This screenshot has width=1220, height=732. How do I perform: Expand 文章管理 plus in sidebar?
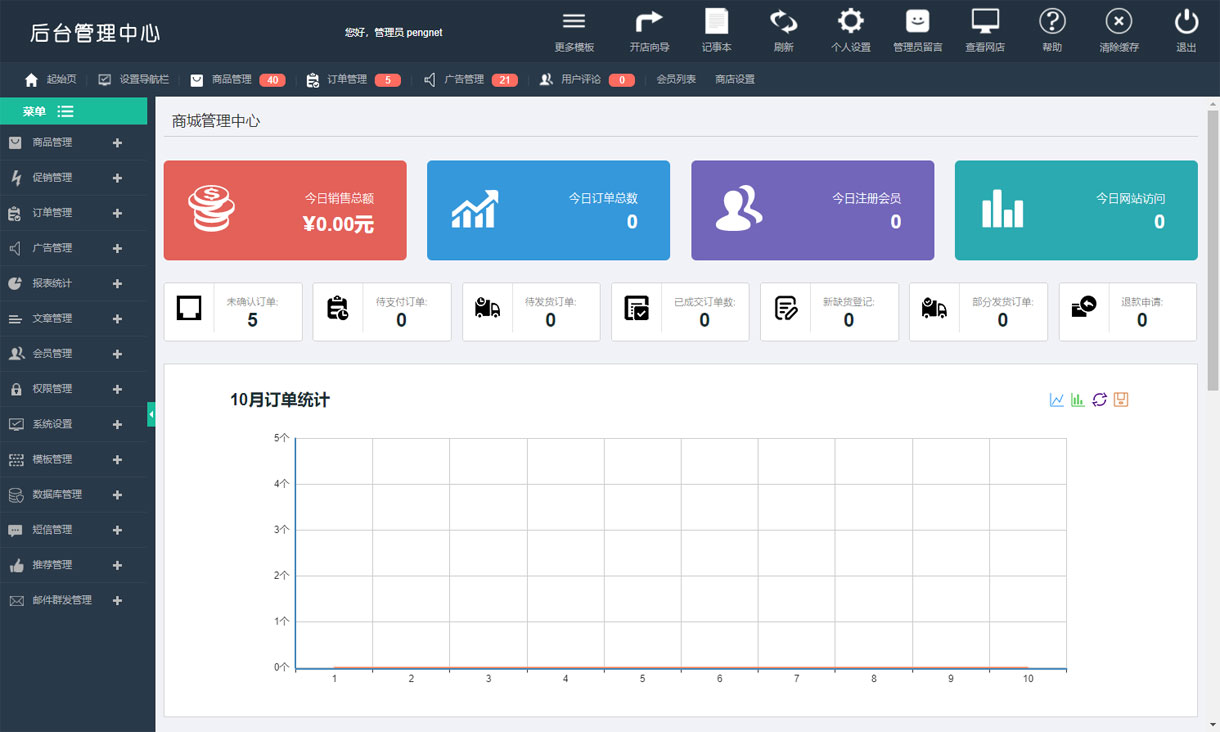[117, 319]
